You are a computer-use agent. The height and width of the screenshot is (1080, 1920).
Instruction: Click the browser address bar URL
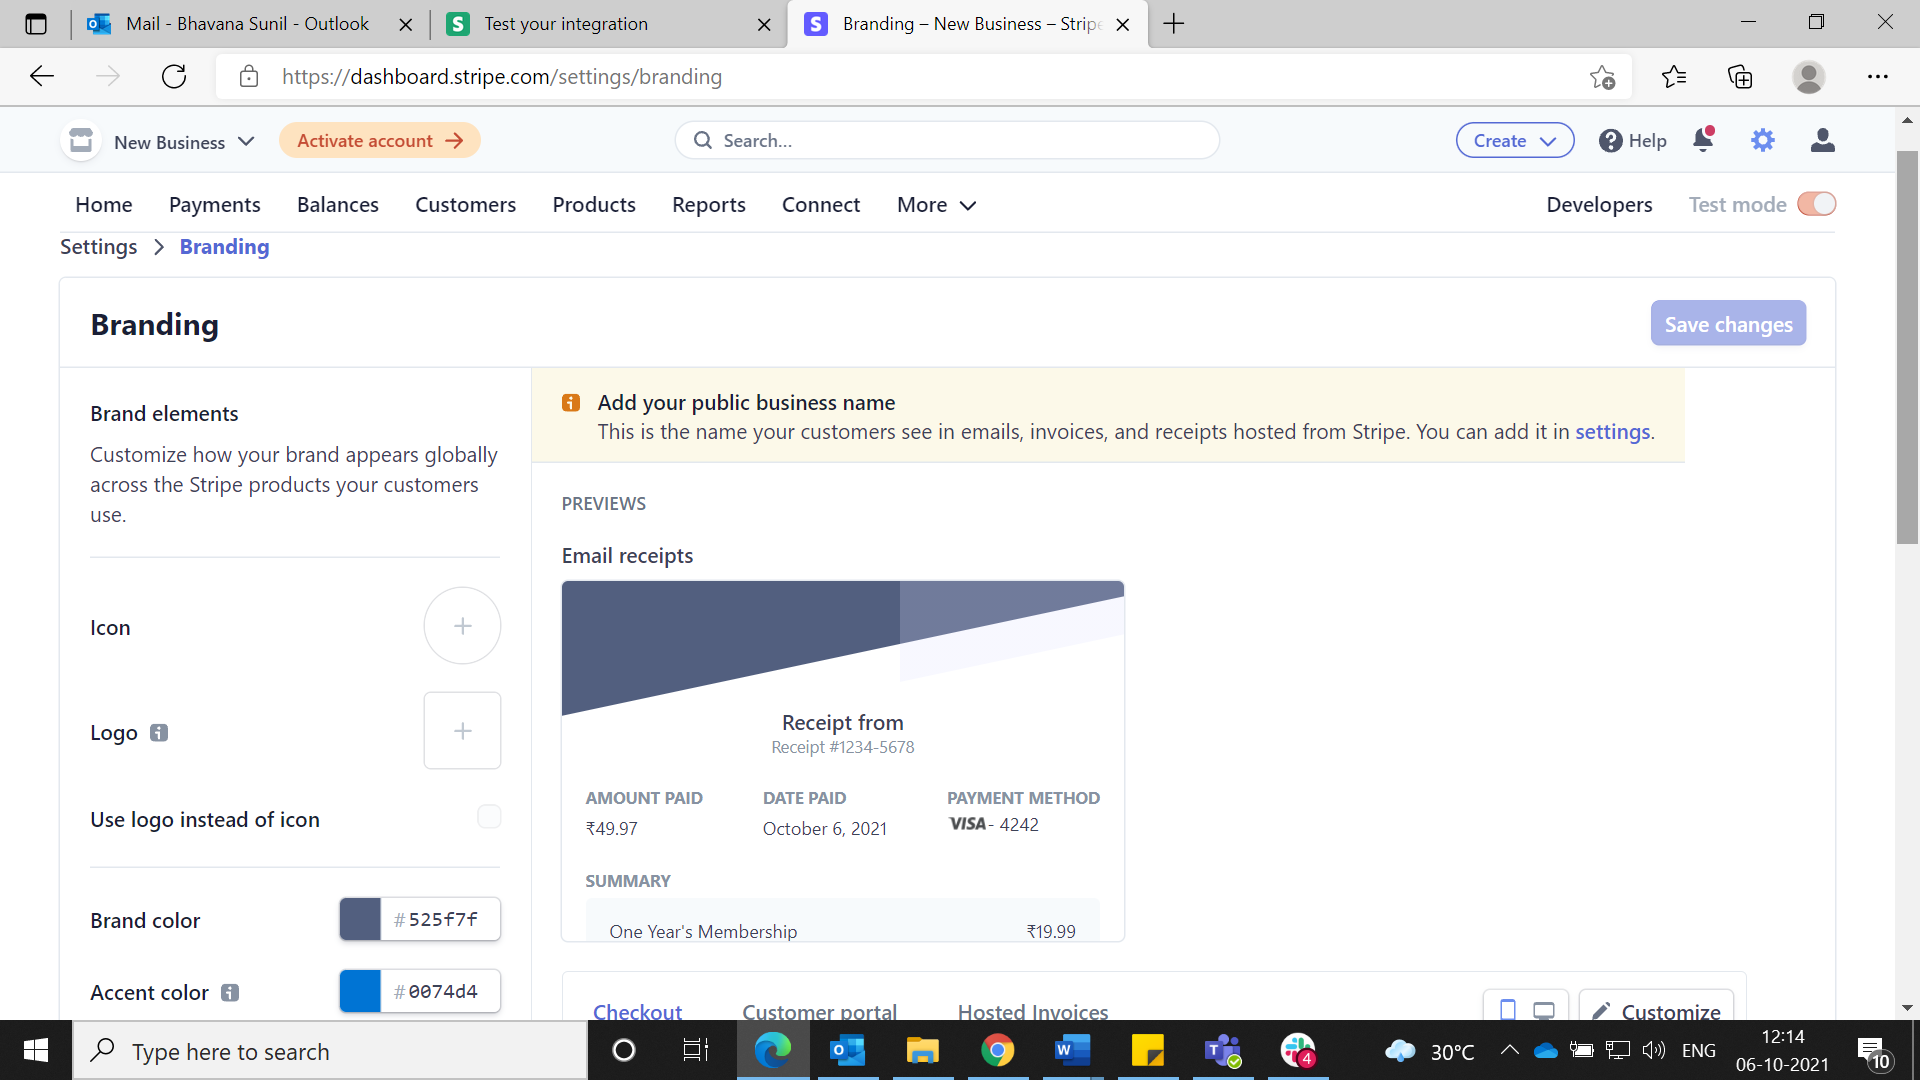click(502, 77)
